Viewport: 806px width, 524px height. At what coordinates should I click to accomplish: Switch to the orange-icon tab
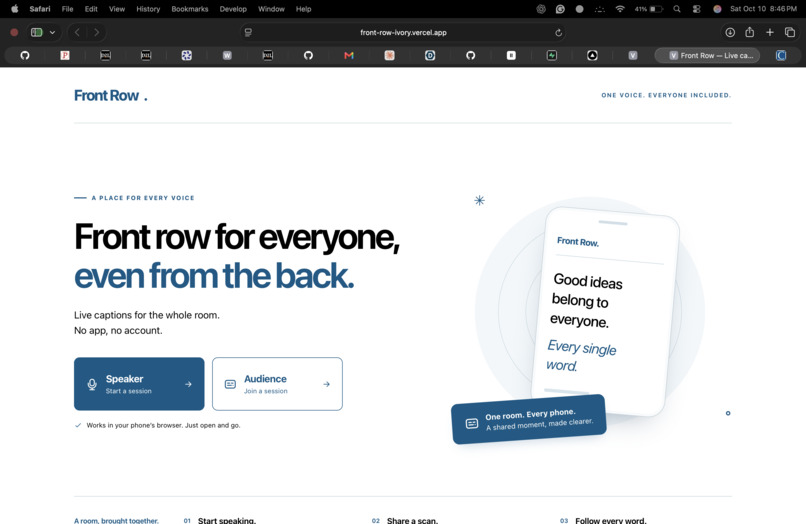(x=390, y=55)
